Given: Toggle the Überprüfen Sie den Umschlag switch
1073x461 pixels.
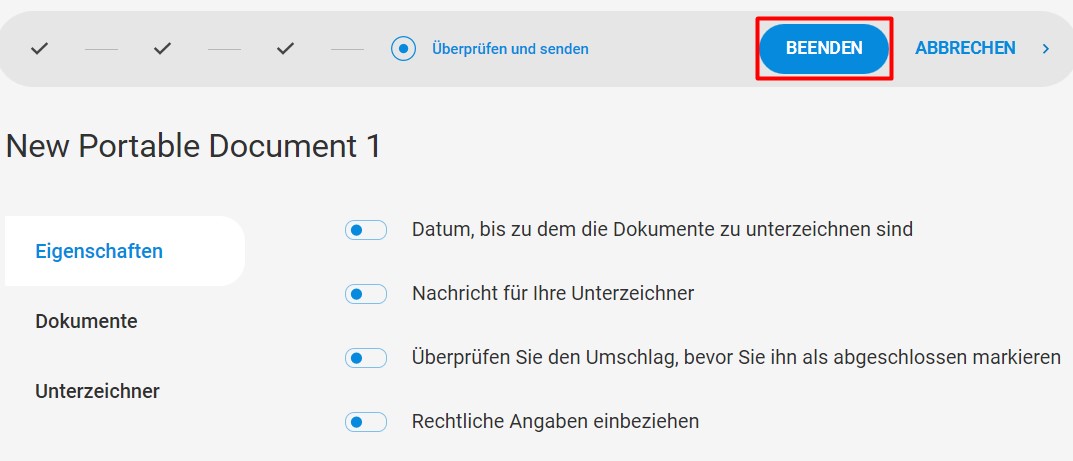Looking at the screenshot, I should pos(366,358).
